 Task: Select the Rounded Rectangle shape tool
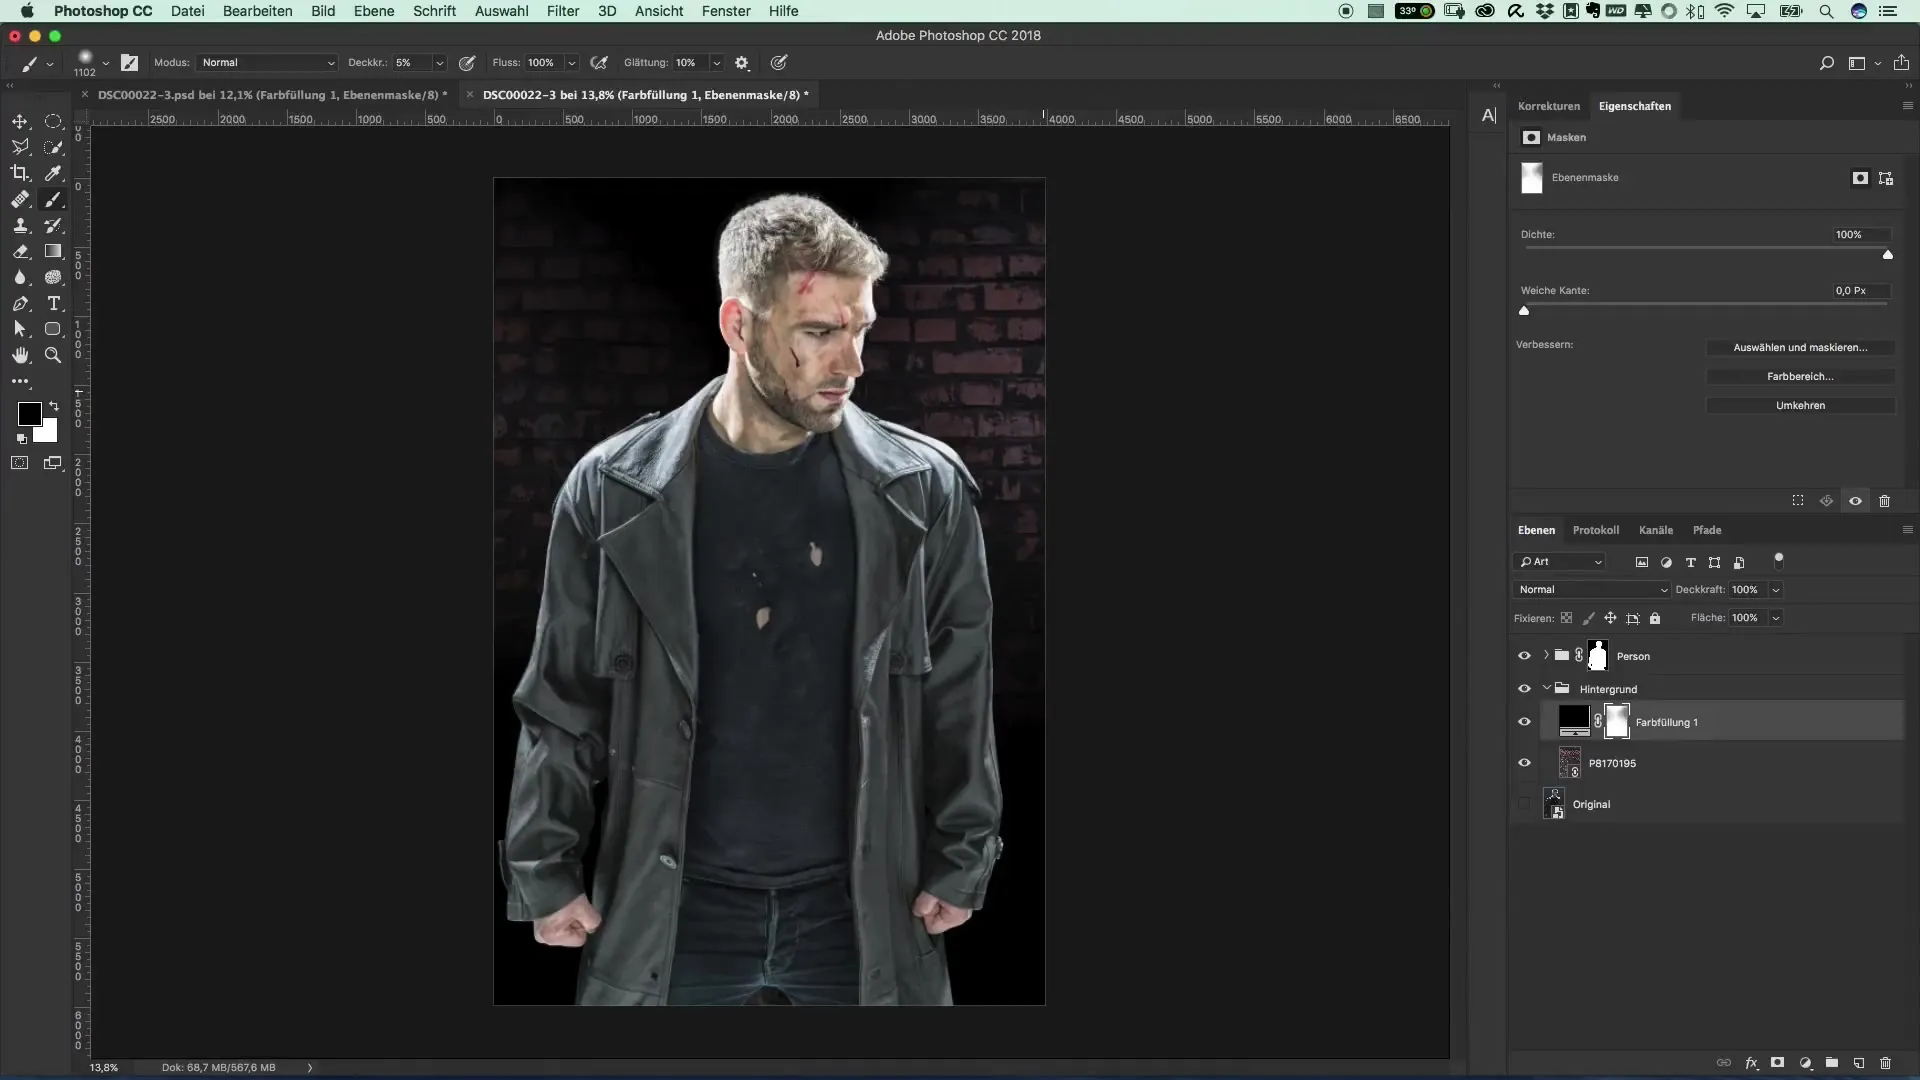[x=53, y=329]
